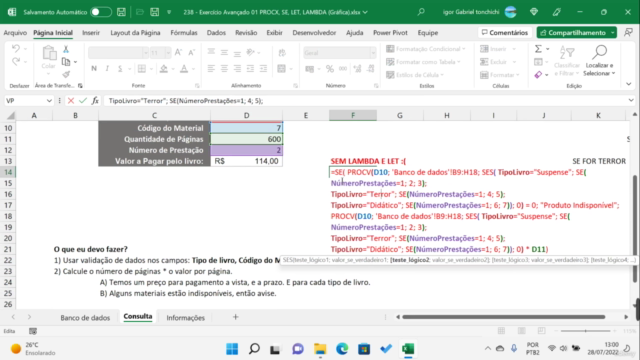Viewport: 640px width, 360px height.
Task: Open Formatação Condicional dropdown
Action: pos(426,49)
